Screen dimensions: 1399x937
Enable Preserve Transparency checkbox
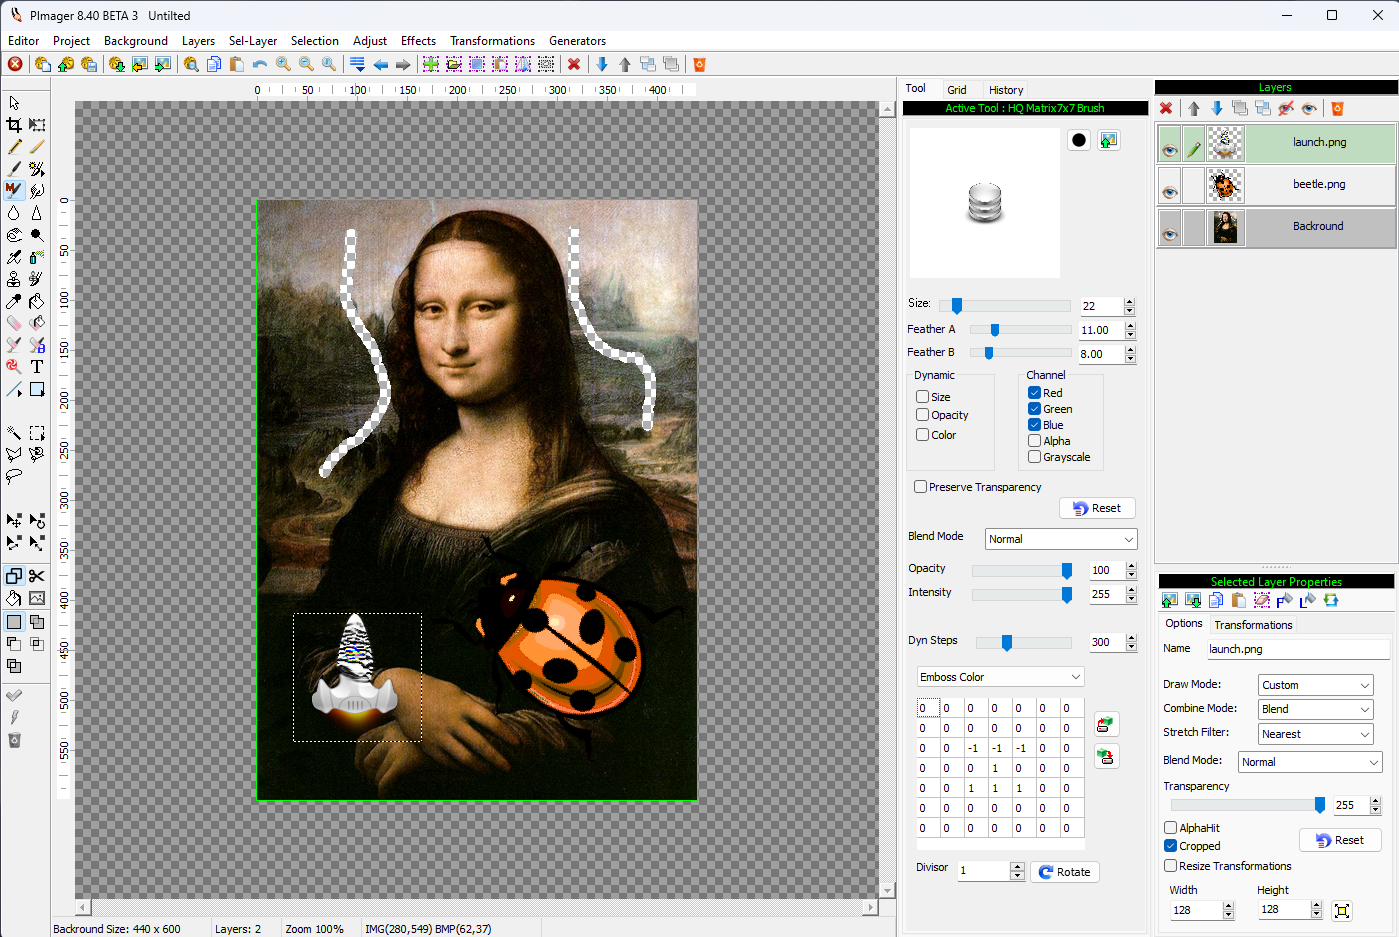920,487
